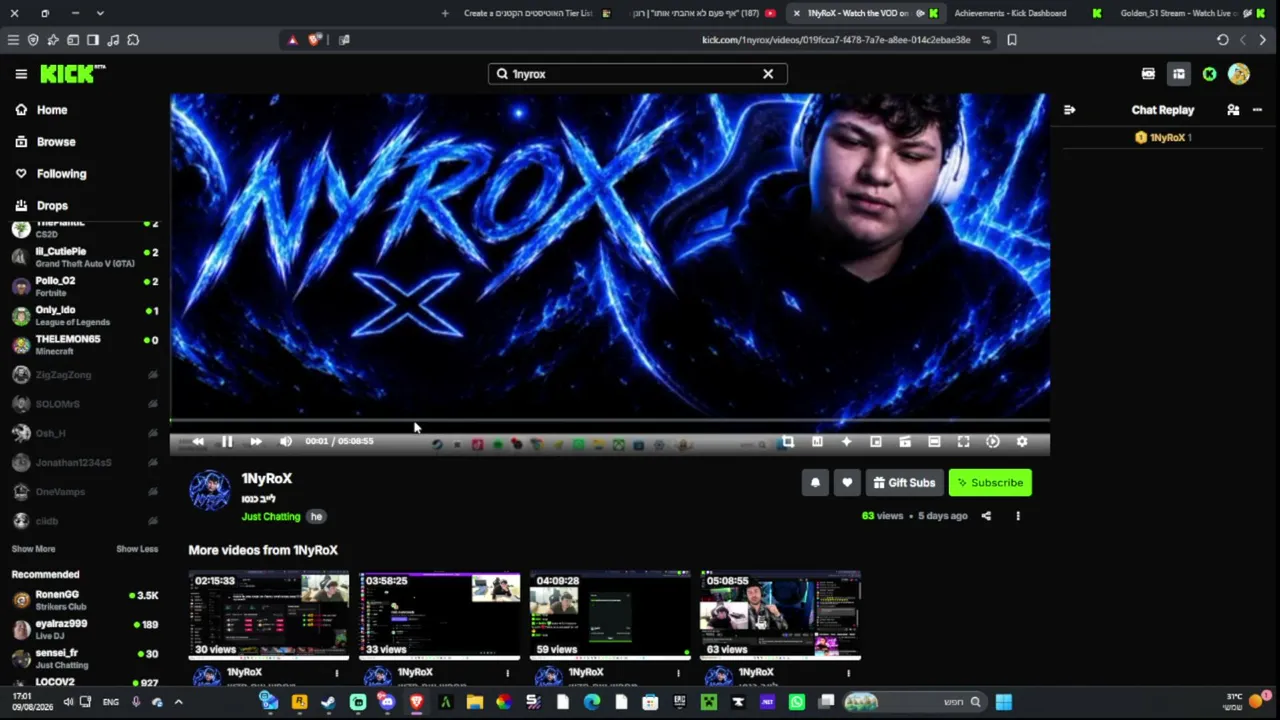1280x720 pixels.
Task: Skip forward in the video
Action: (x=256, y=441)
